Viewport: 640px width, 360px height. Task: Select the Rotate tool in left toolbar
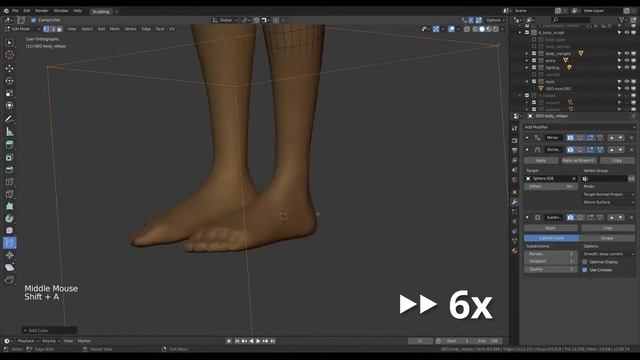click(9, 81)
